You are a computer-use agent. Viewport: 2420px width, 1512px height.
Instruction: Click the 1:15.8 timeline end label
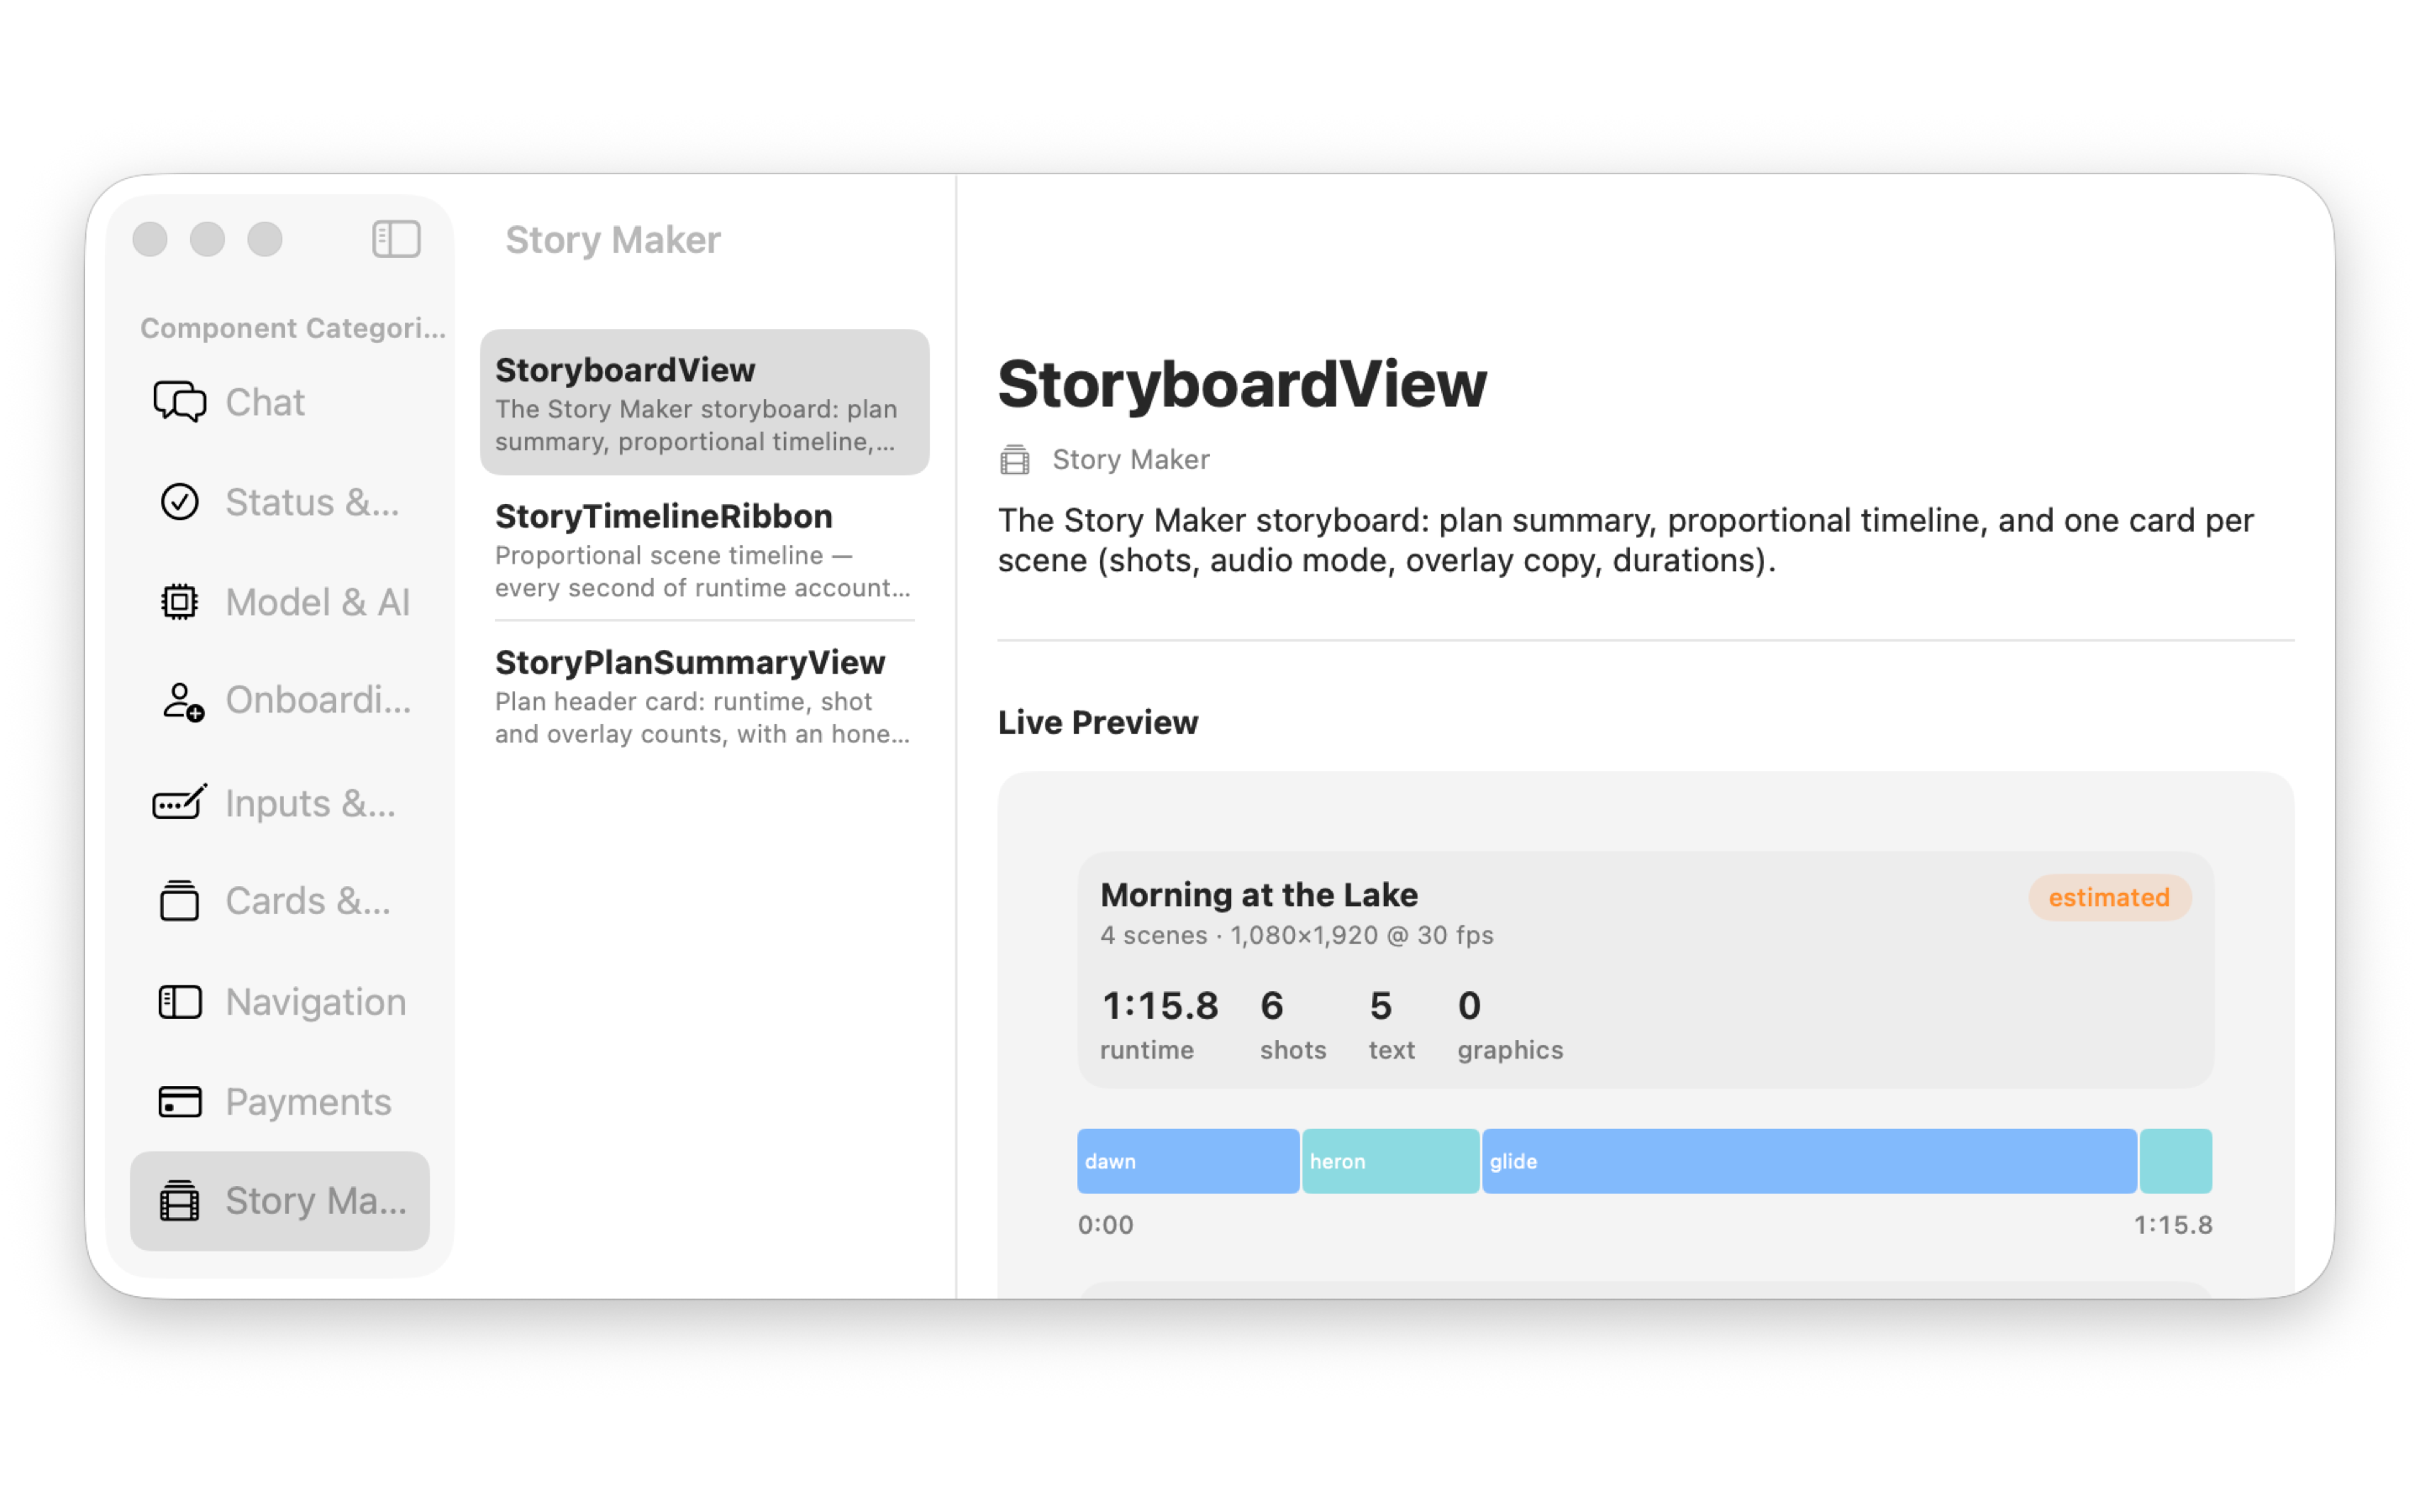tap(2173, 1225)
